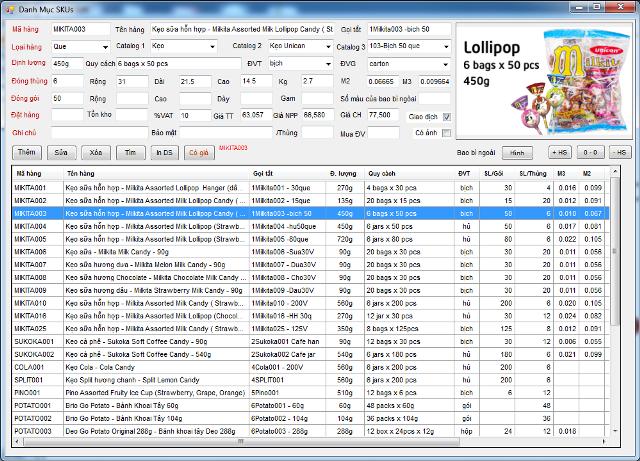Click the Gọi tắt input field

pos(409,29)
